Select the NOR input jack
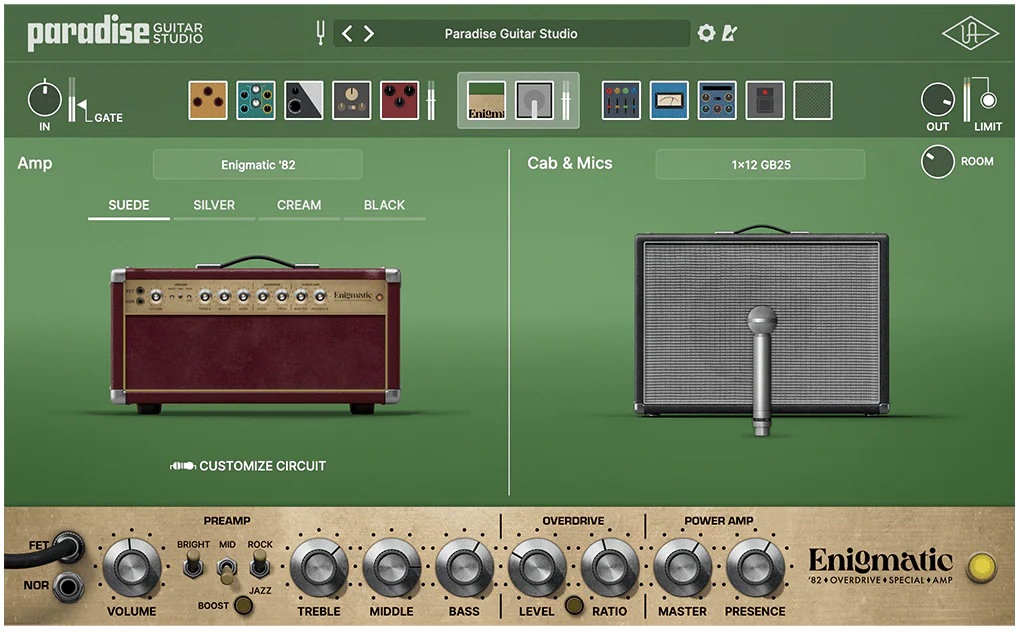This screenshot has height=632, width=1016. tap(68, 587)
